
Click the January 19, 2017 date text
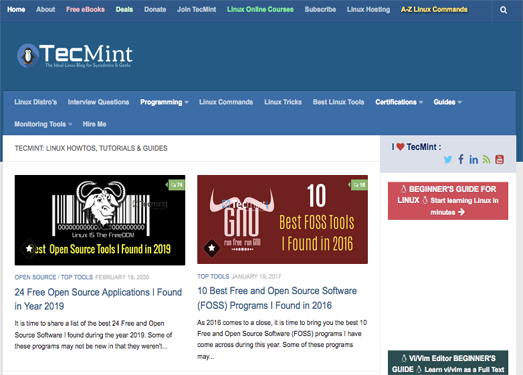click(256, 277)
